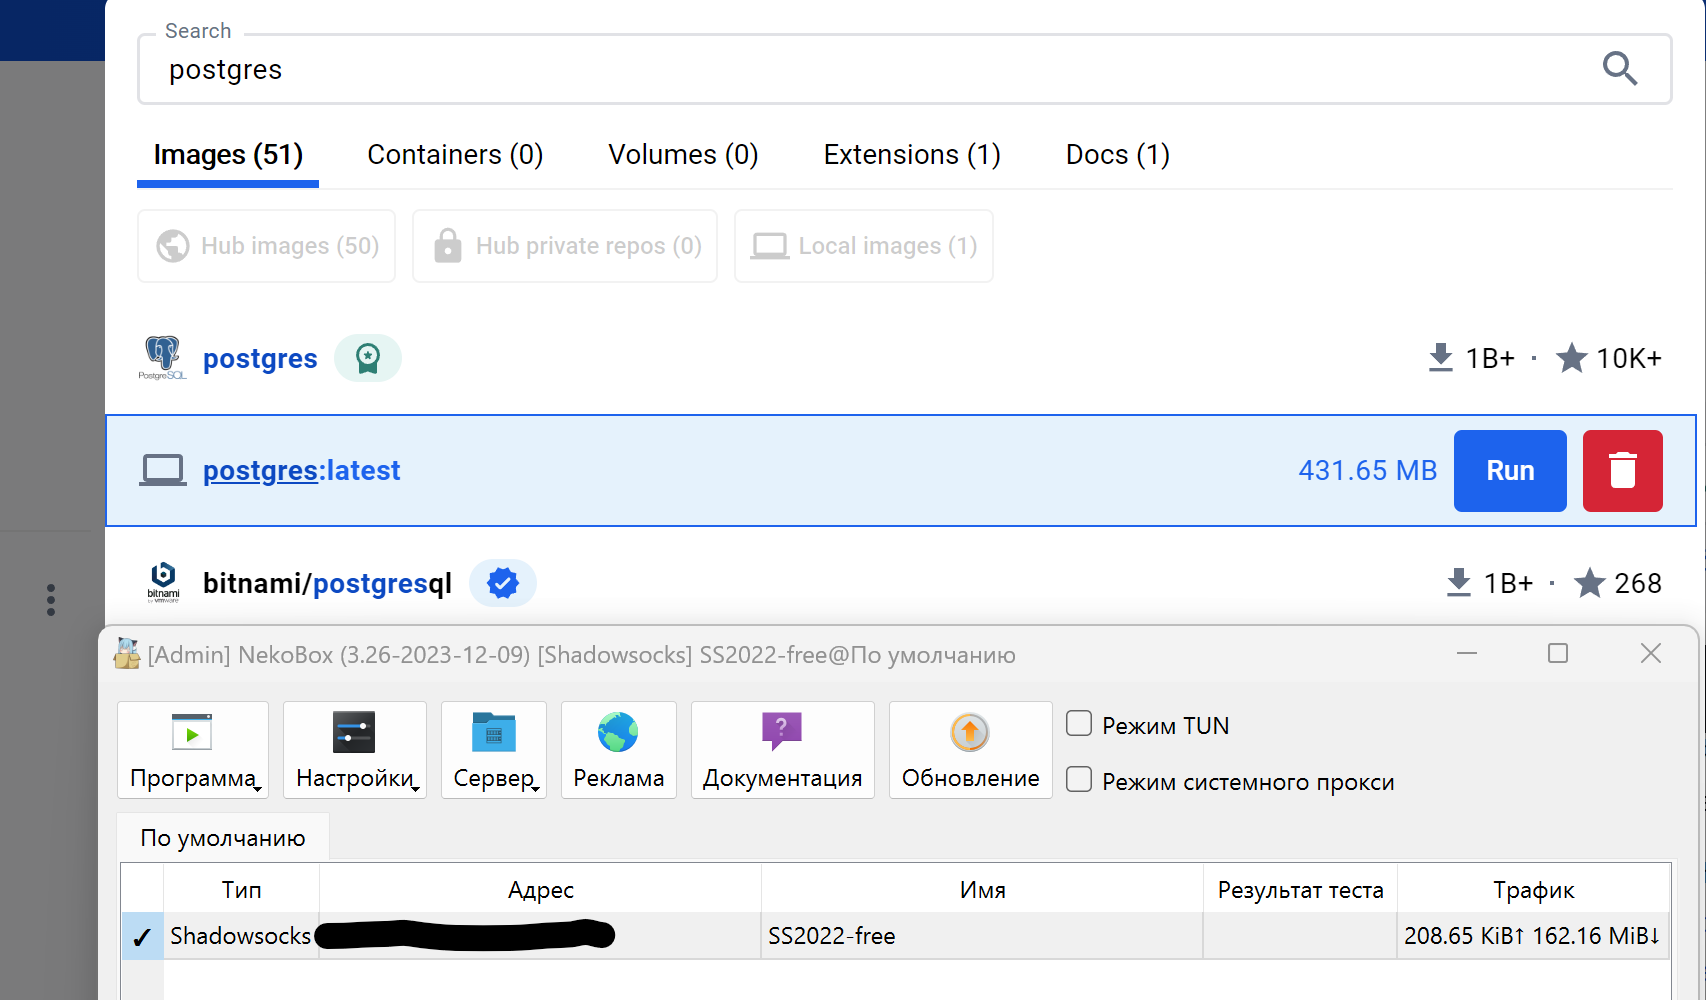Image resolution: width=1706 pixels, height=1000 pixels.
Task: Click the postgres download count icon
Action: (x=1440, y=358)
